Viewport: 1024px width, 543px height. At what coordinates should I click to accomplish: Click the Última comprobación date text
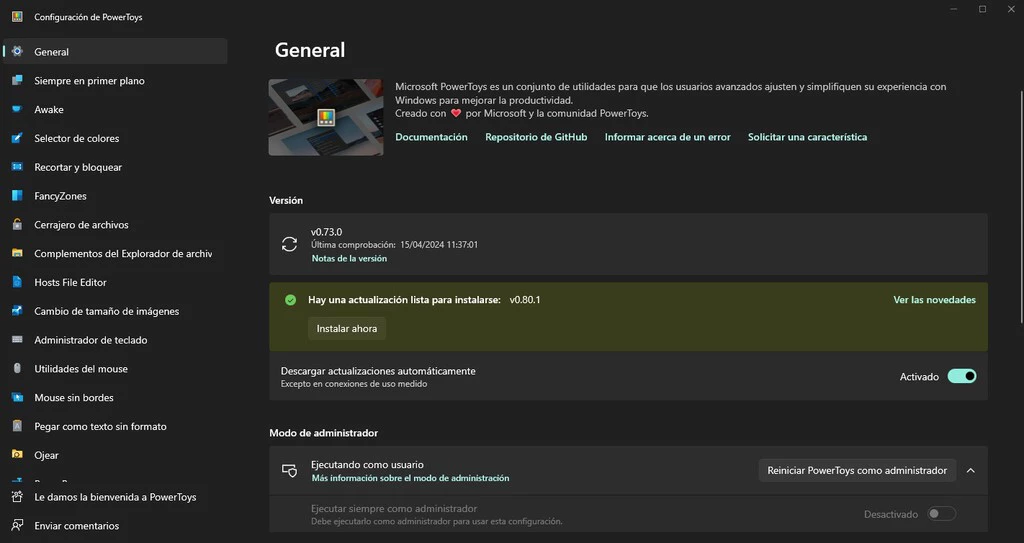[394, 244]
